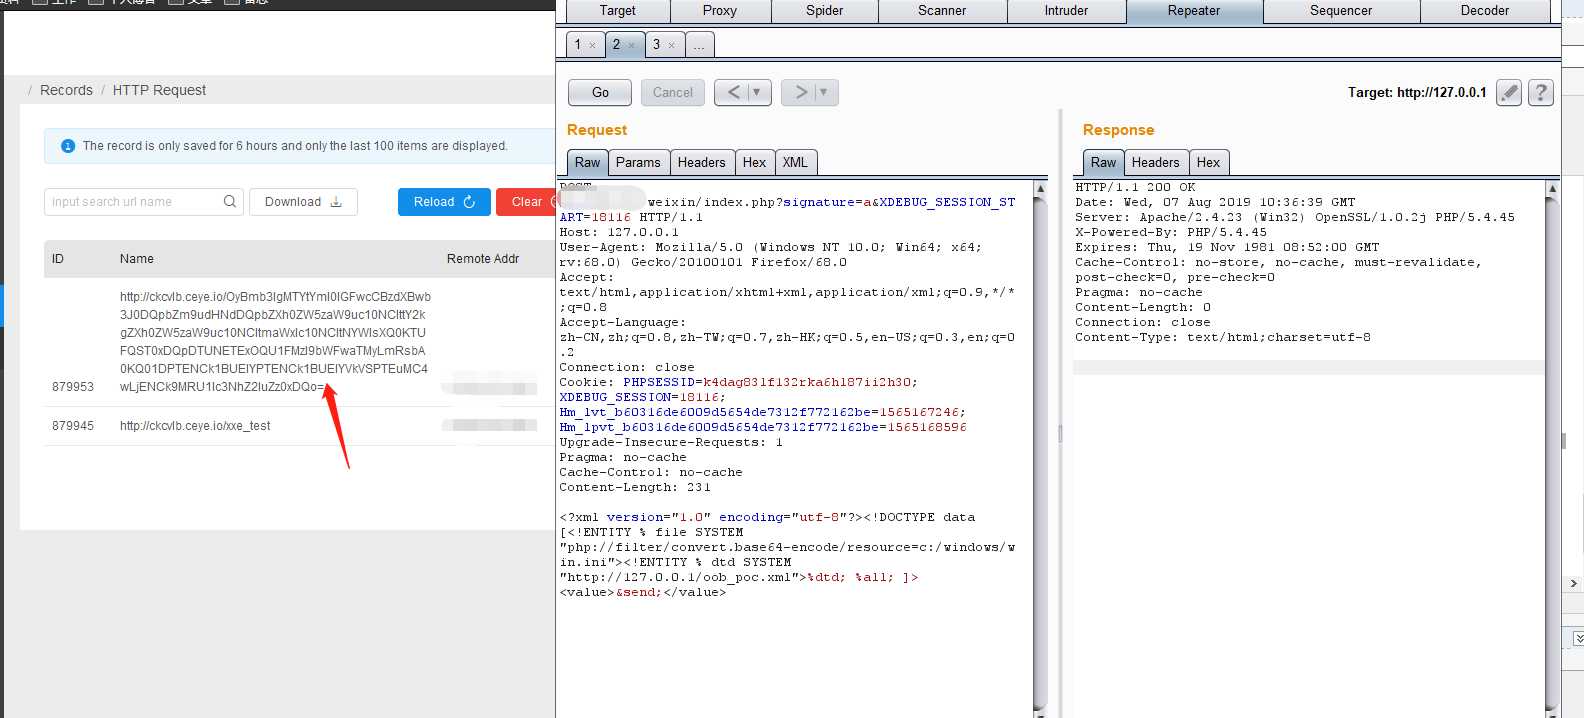
Task: Open the Sequencer tab
Action: pos(1340,11)
